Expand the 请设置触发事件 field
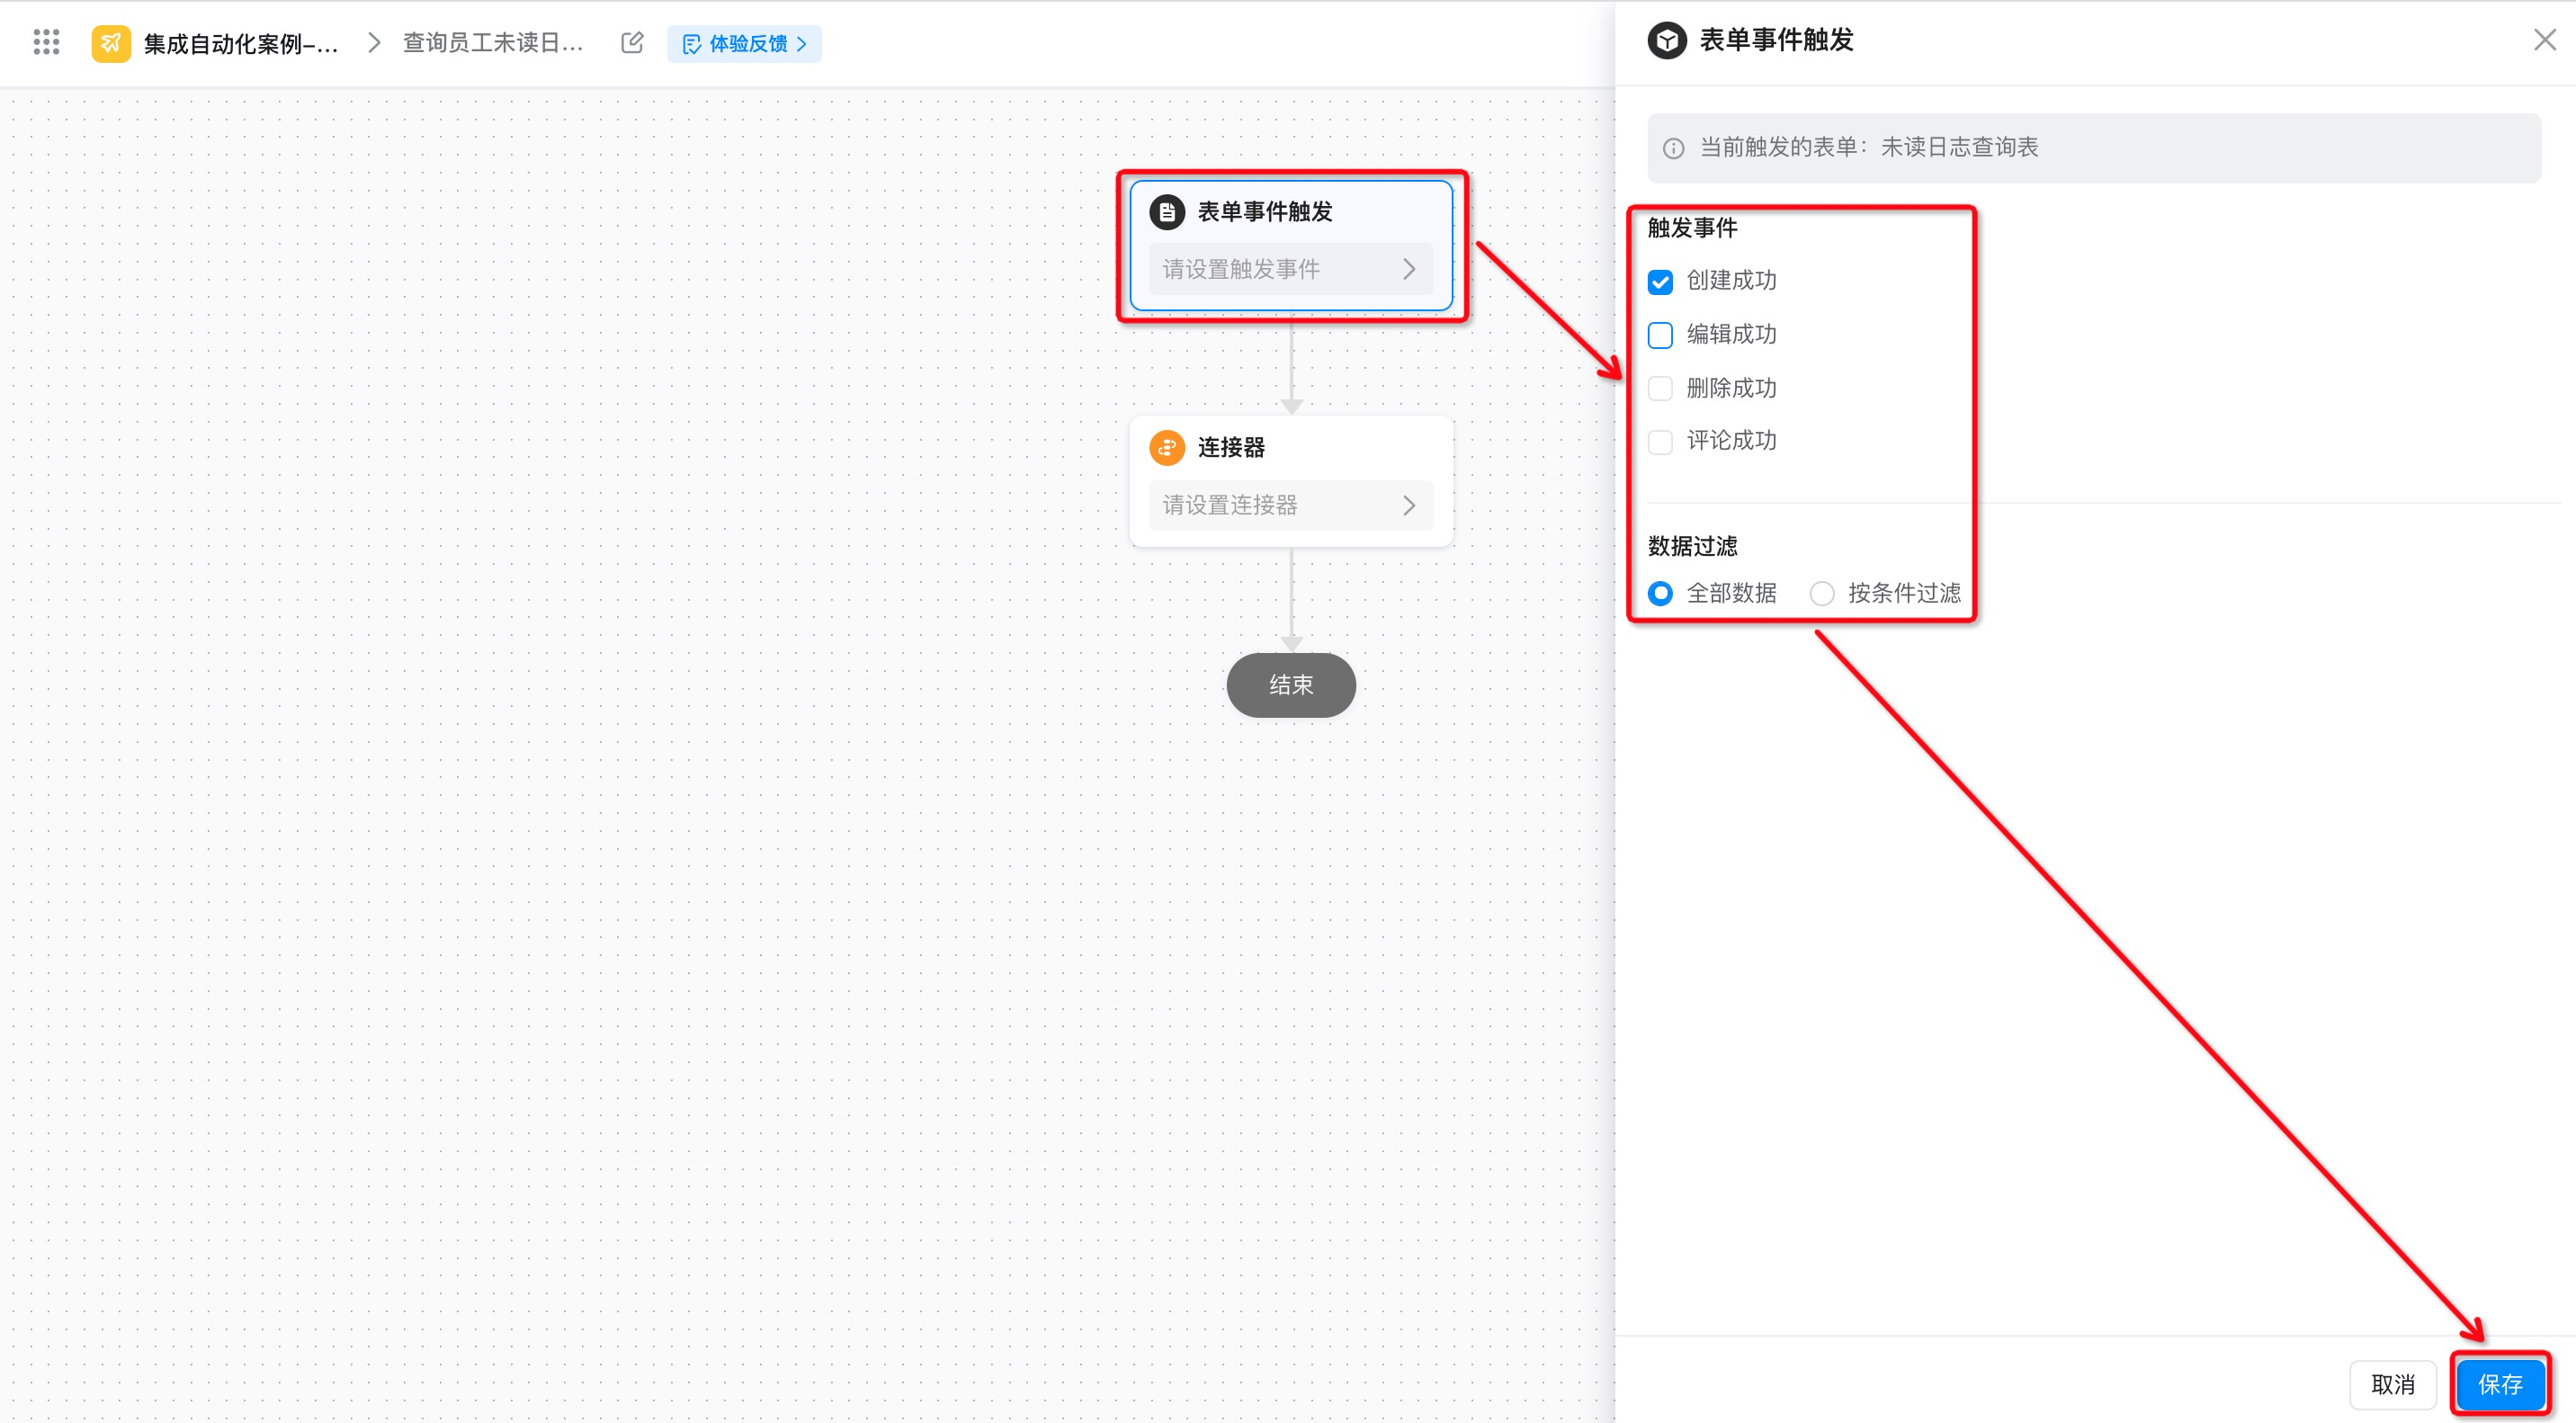Image resolution: width=2576 pixels, height=1423 pixels. [x=1290, y=269]
